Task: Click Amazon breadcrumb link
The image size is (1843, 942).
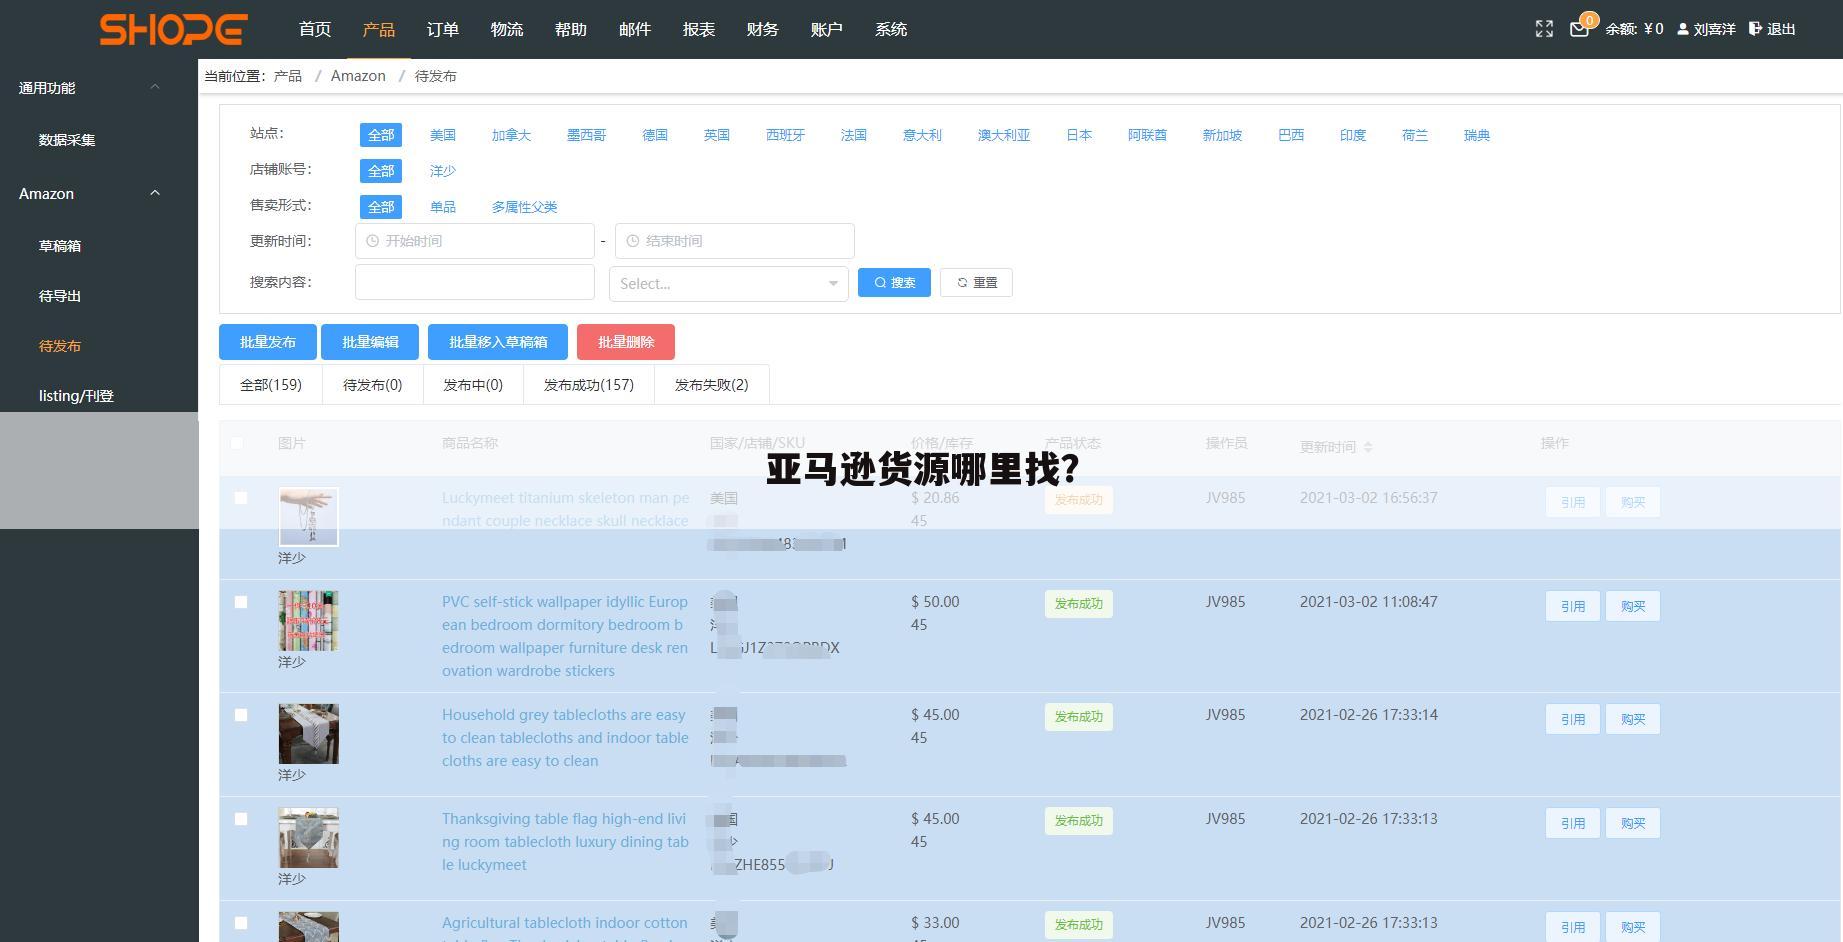Action: point(358,76)
